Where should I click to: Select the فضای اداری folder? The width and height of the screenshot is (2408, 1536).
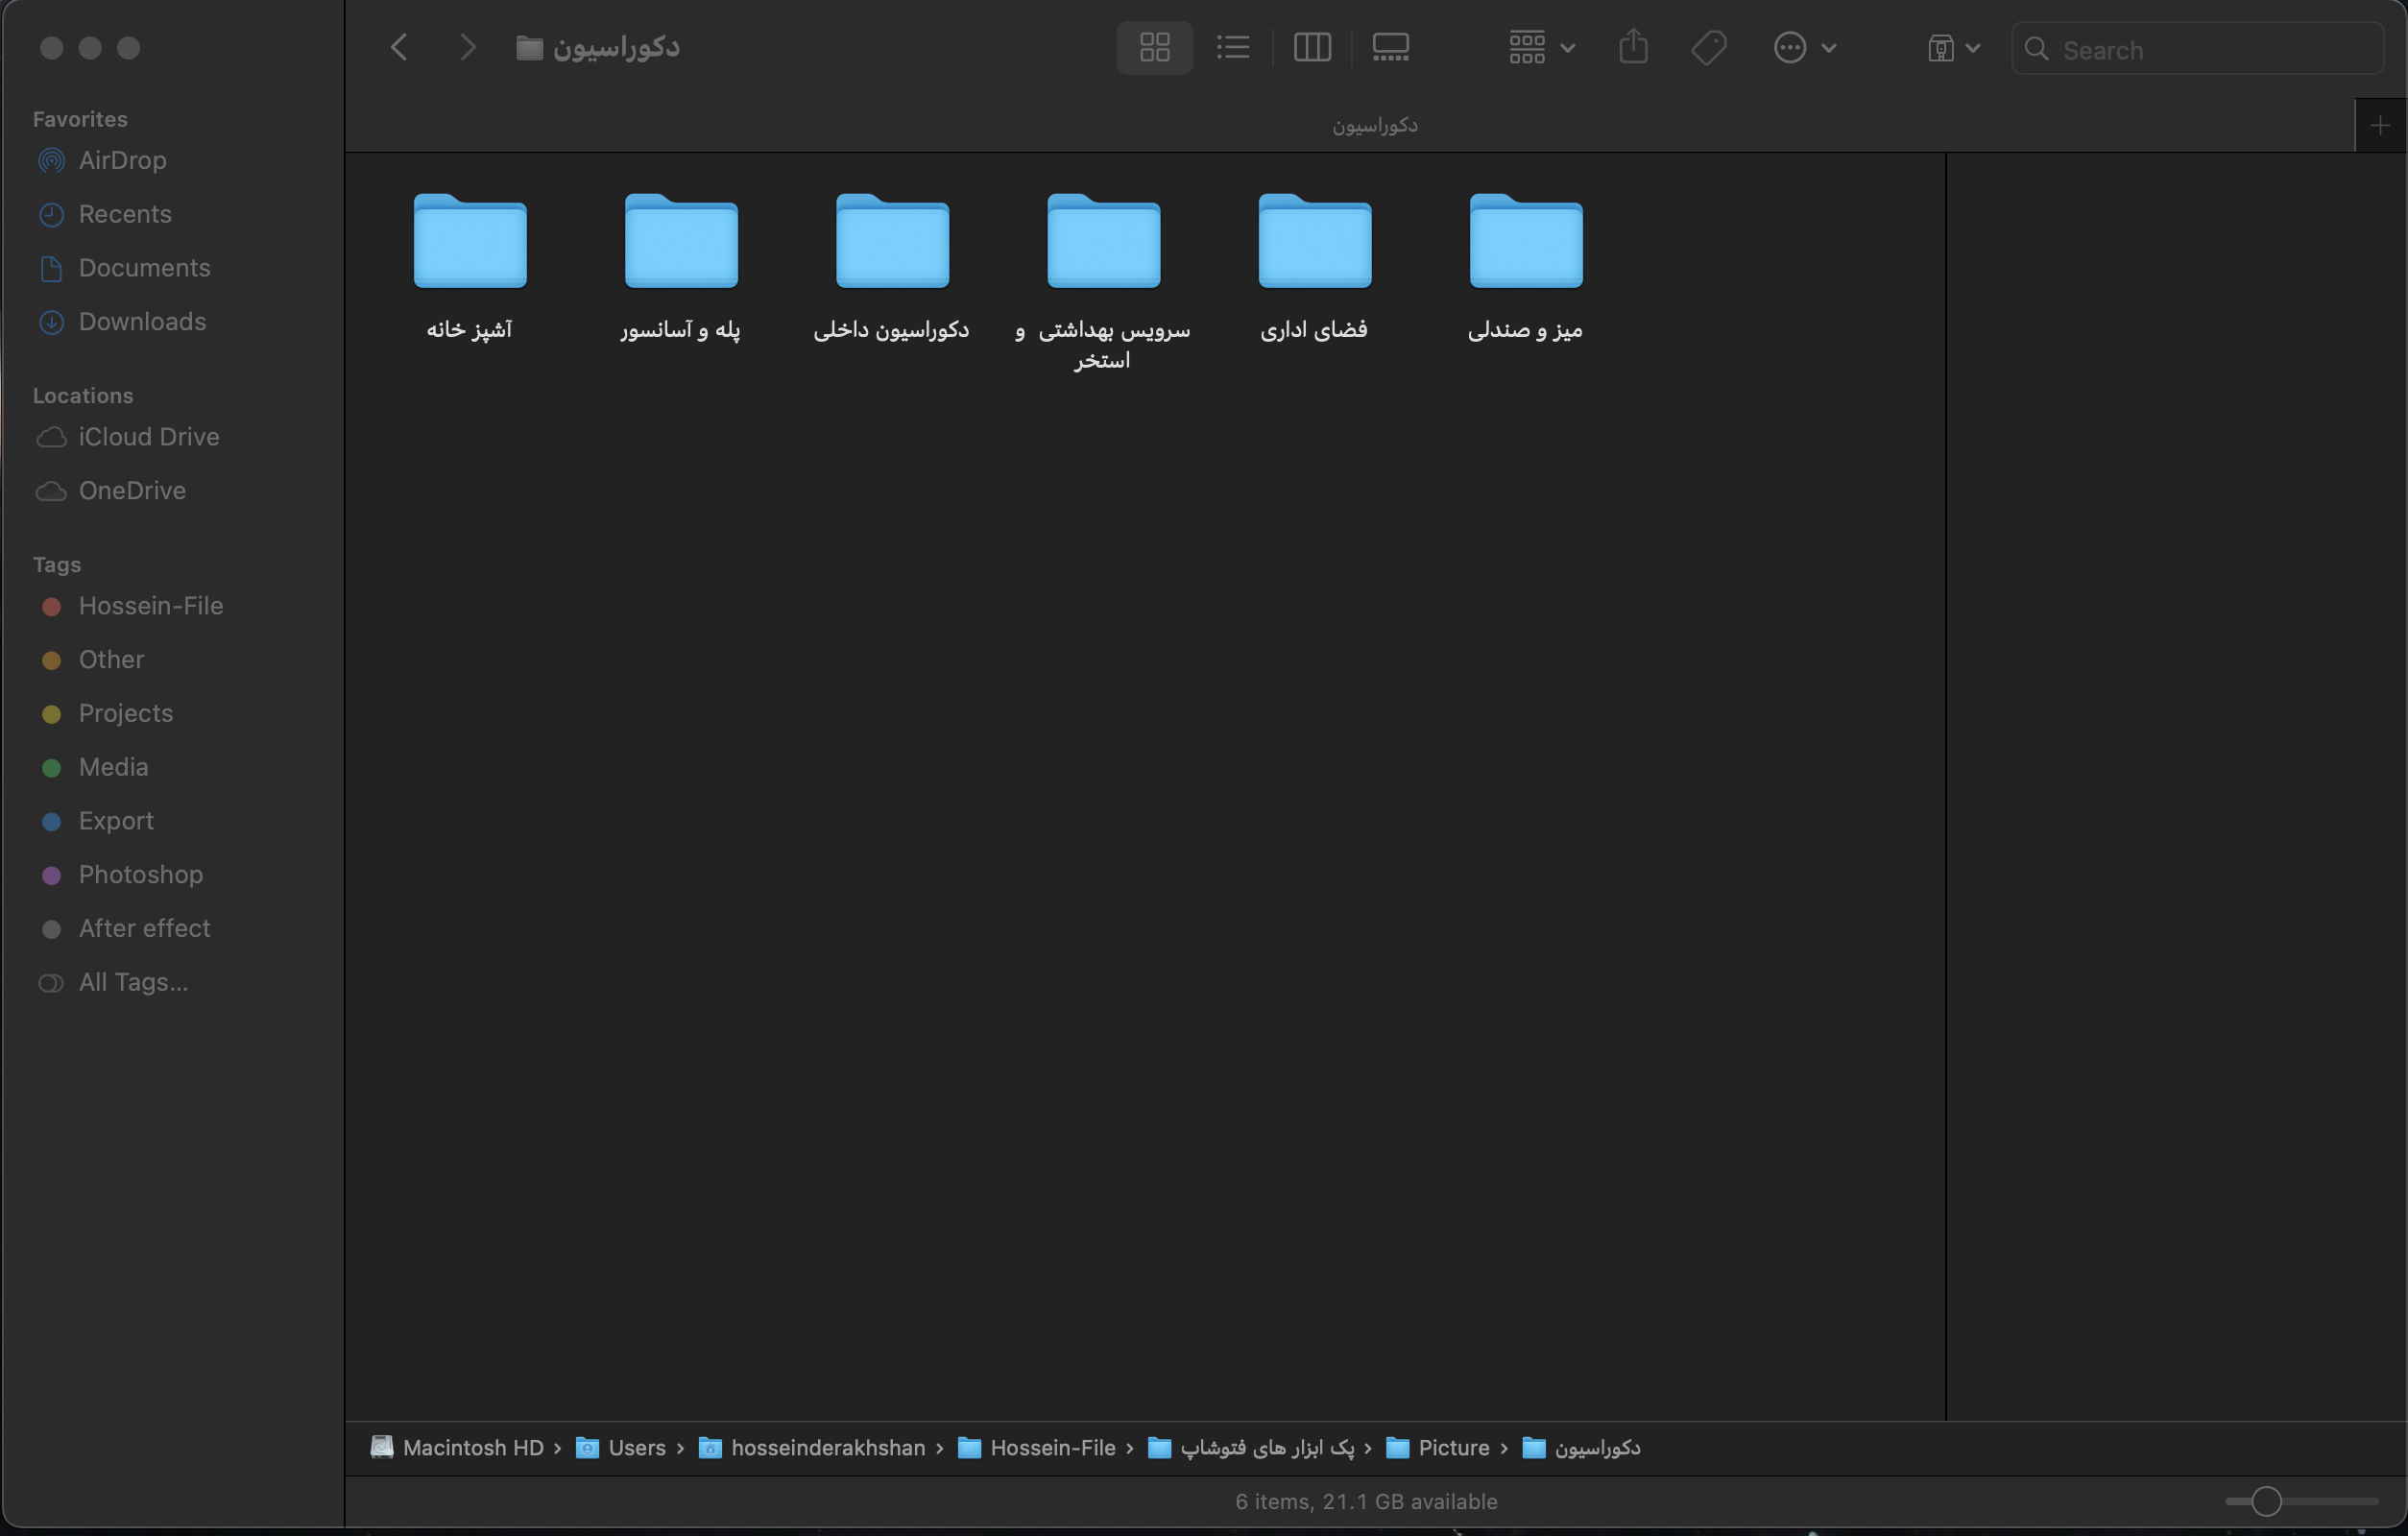(x=1315, y=241)
